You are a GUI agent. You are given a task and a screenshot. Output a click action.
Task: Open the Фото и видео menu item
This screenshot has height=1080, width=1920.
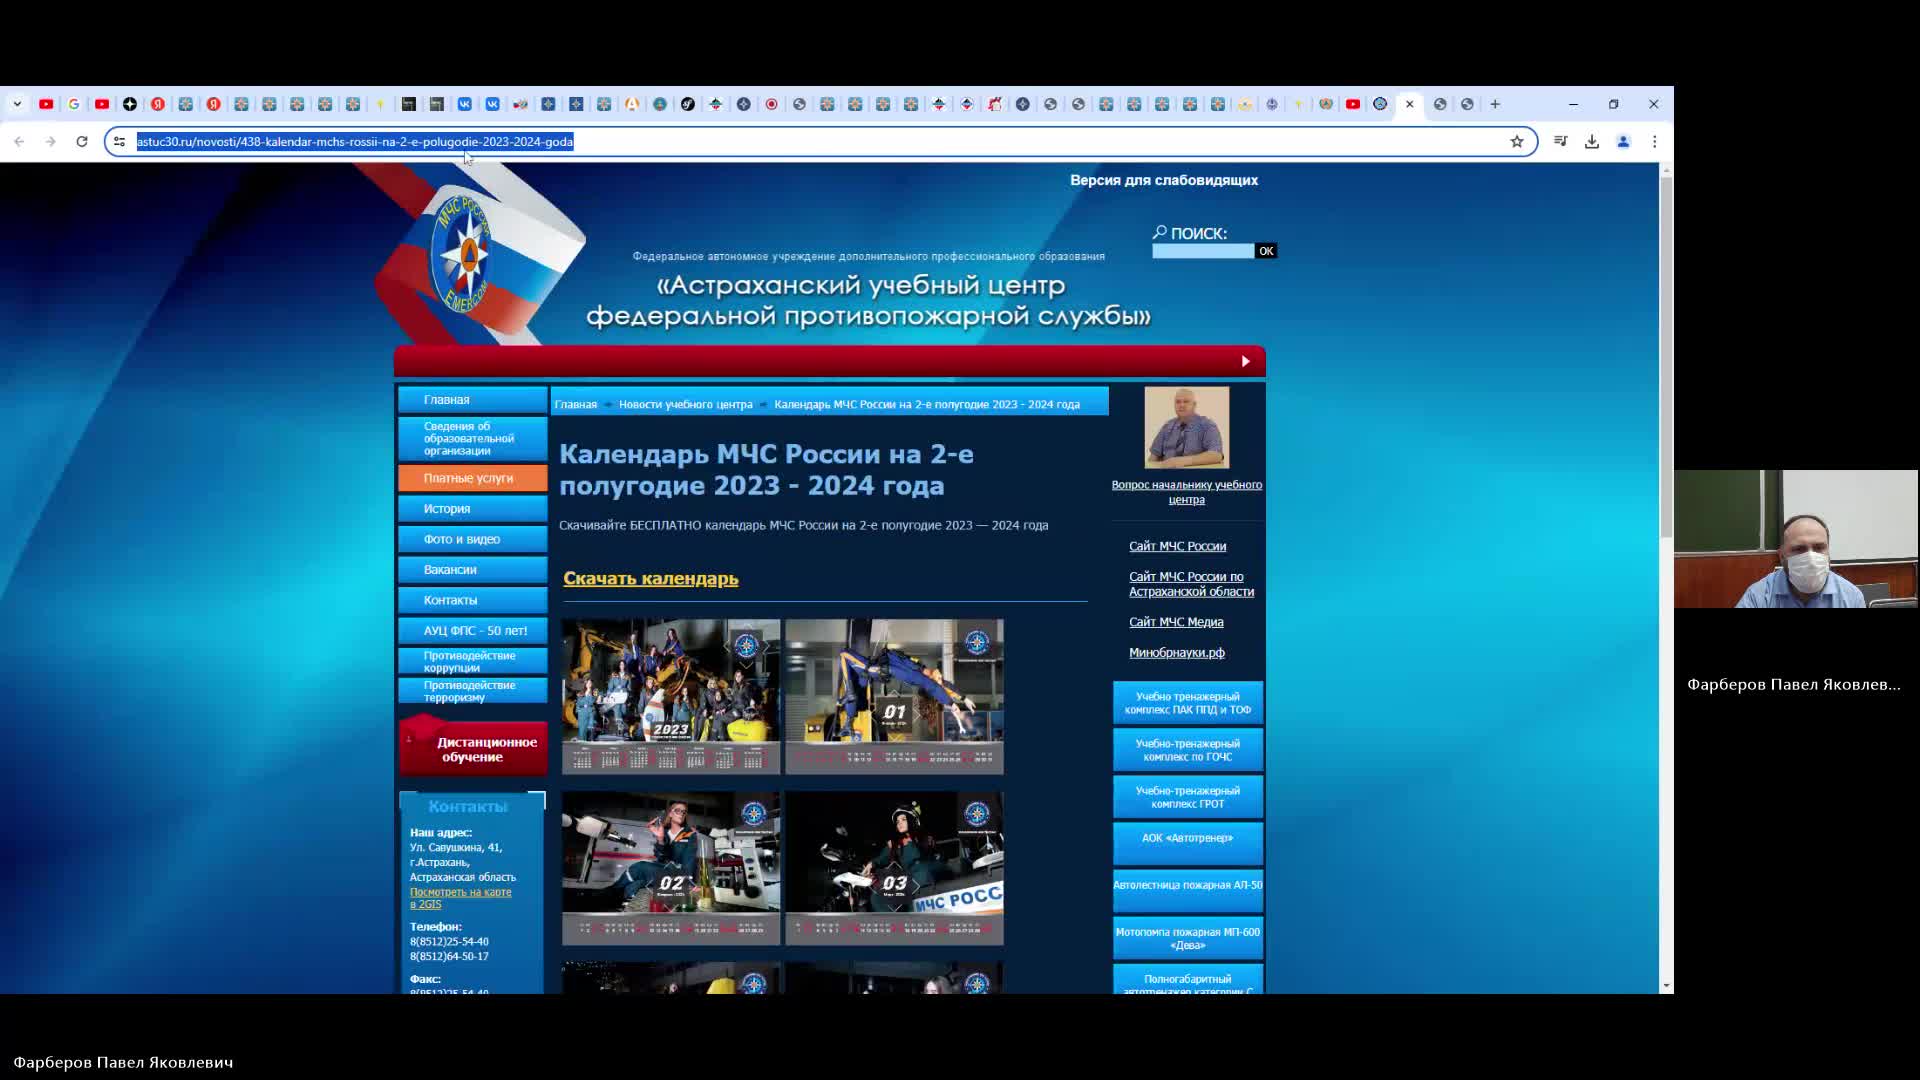click(x=473, y=539)
